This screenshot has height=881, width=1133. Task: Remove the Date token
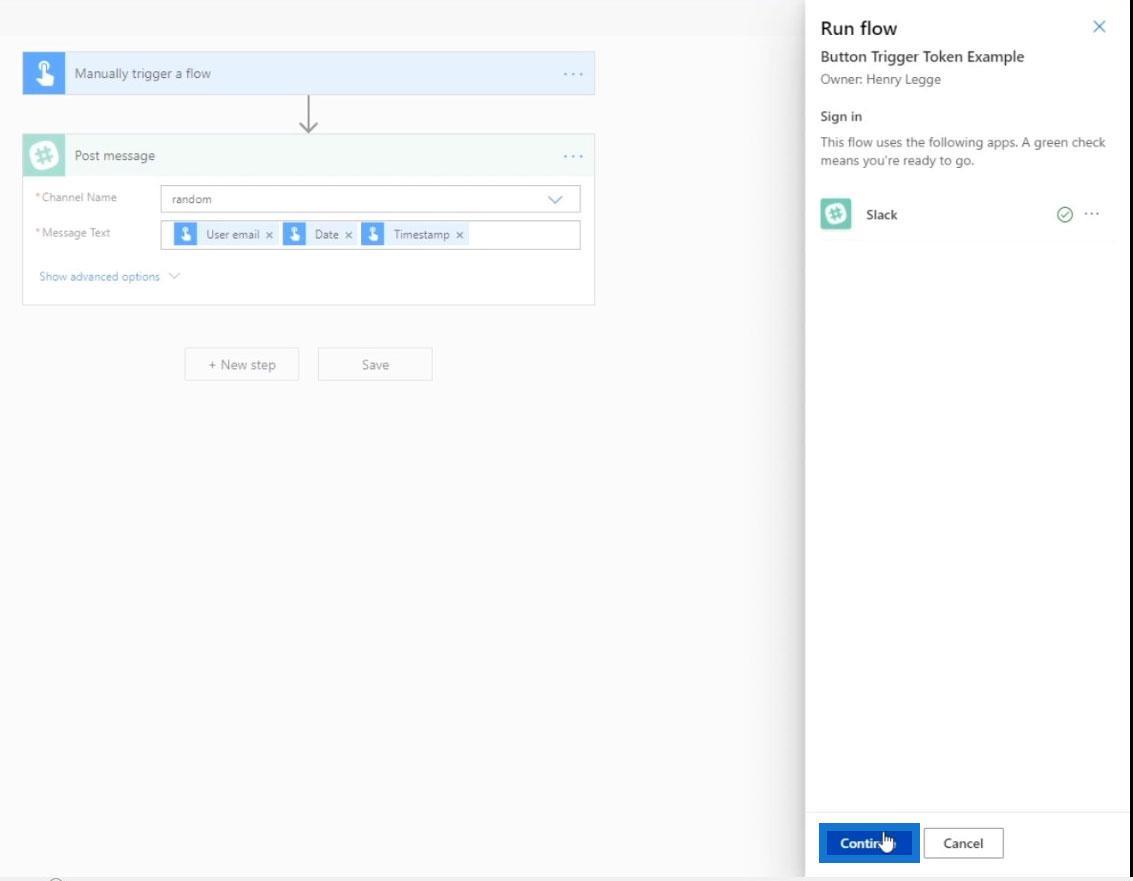(x=349, y=235)
